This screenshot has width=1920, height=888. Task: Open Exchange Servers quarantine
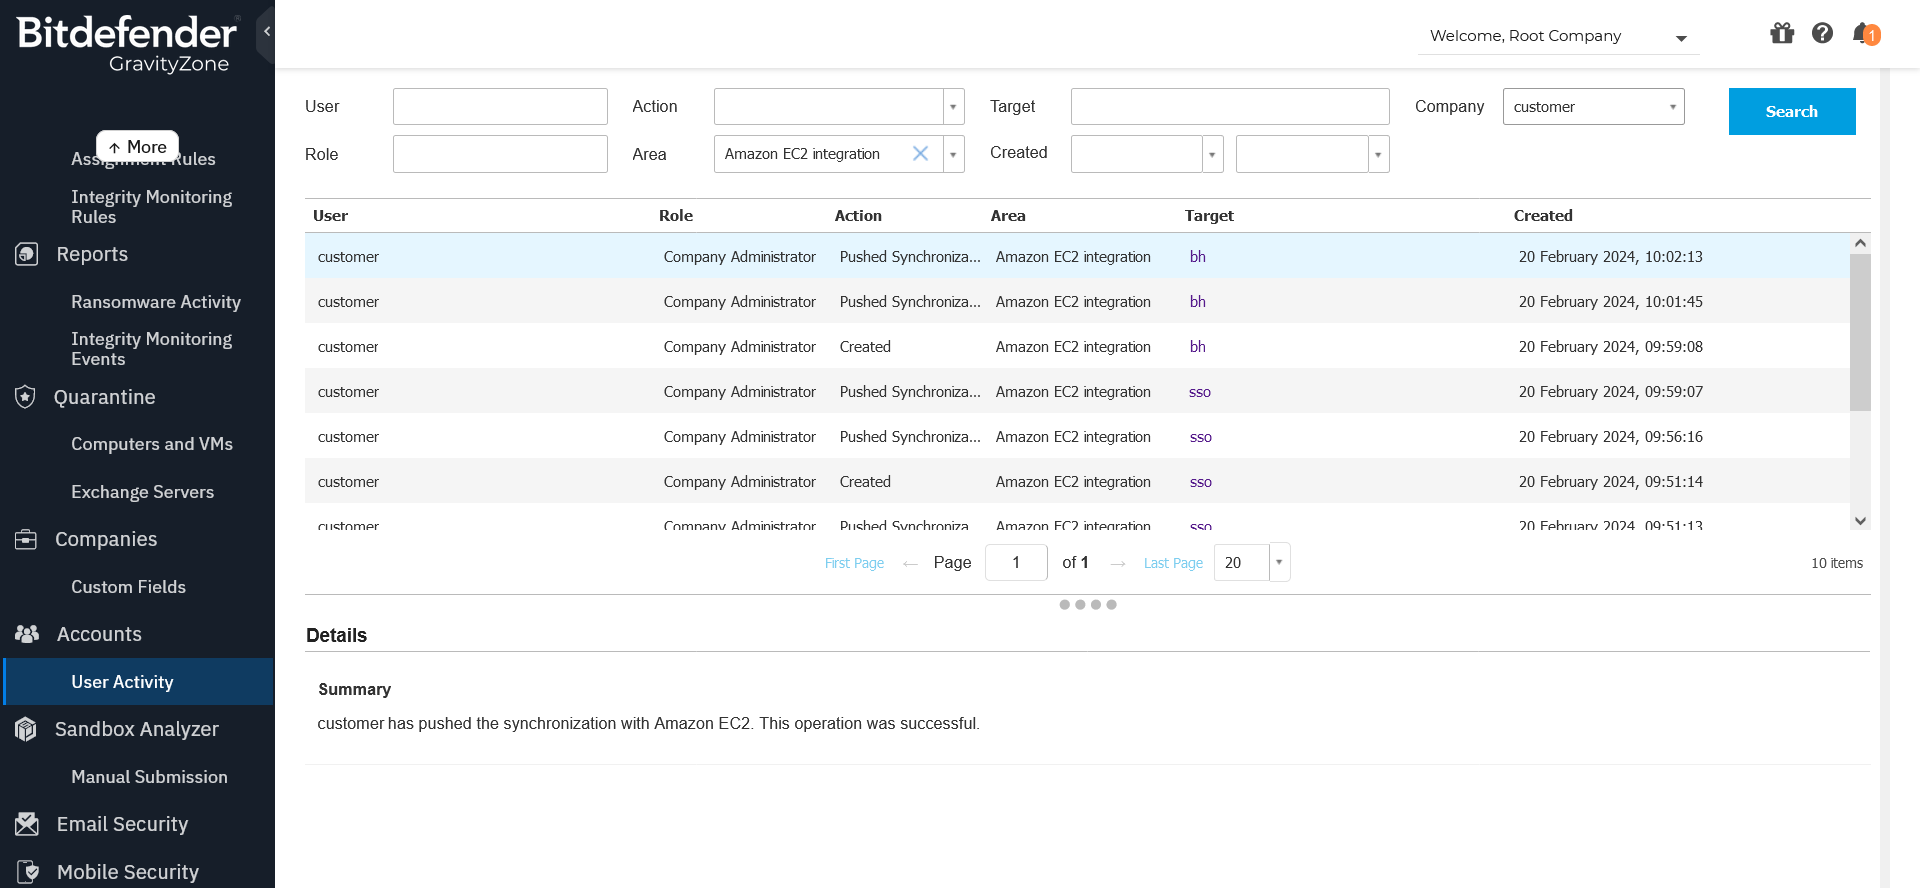point(142,492)
